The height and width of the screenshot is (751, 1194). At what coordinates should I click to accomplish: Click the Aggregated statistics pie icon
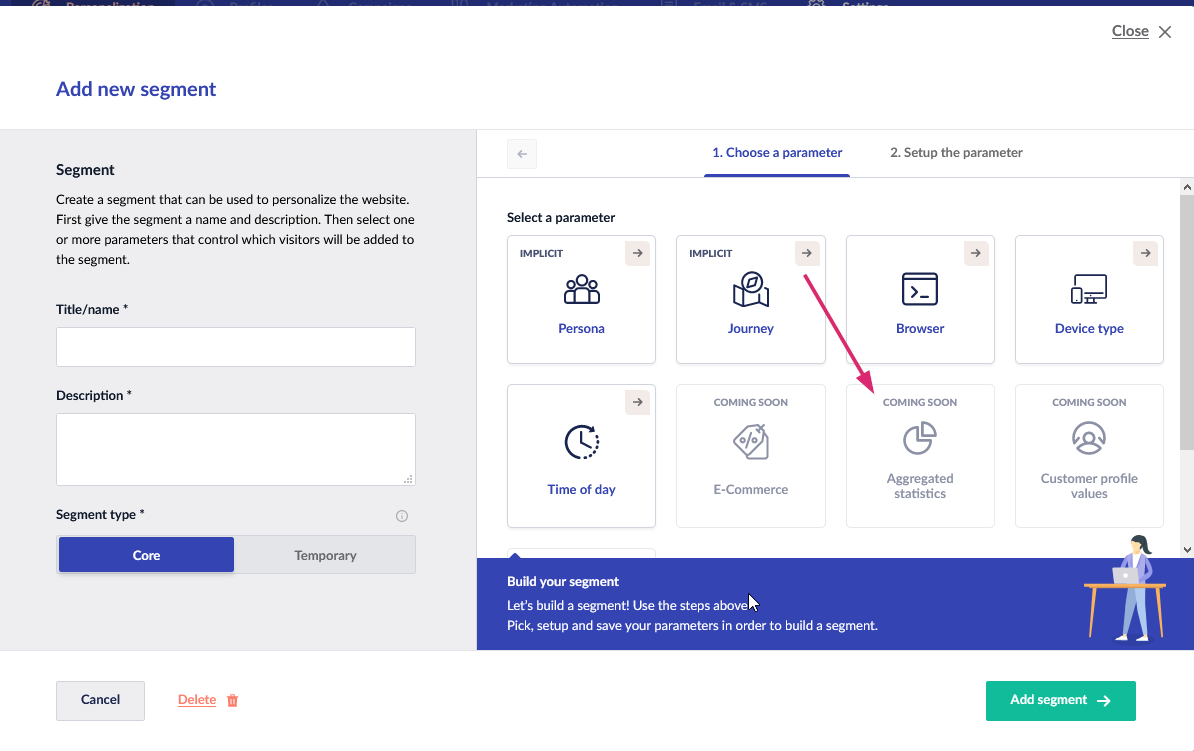pos(920,438)
